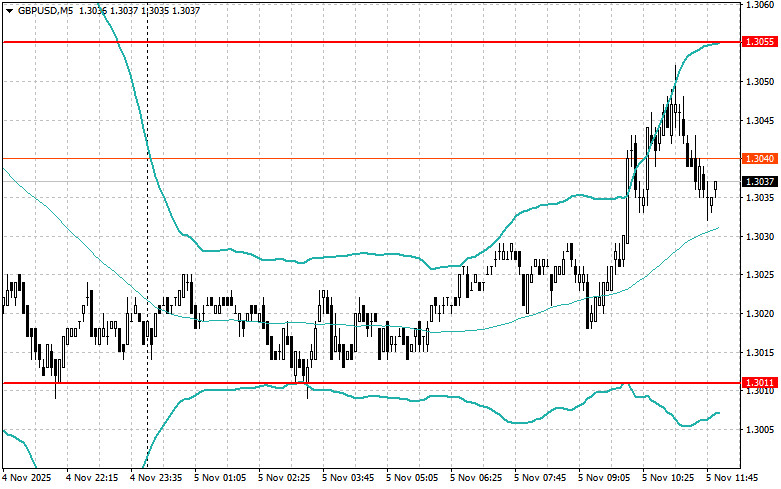
Task: Click the 5 Nov 05:05 time label
Action: click(412, 478)
